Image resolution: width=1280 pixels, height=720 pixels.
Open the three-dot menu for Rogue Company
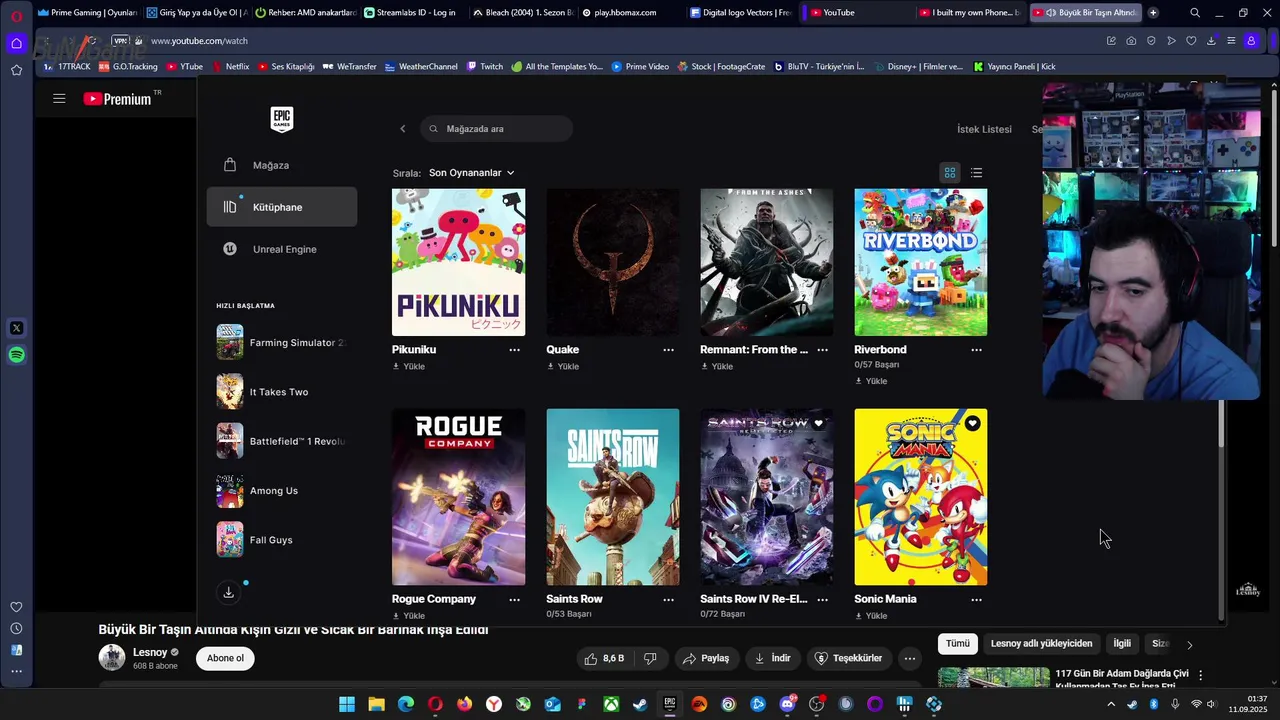(x=514, y=600)
